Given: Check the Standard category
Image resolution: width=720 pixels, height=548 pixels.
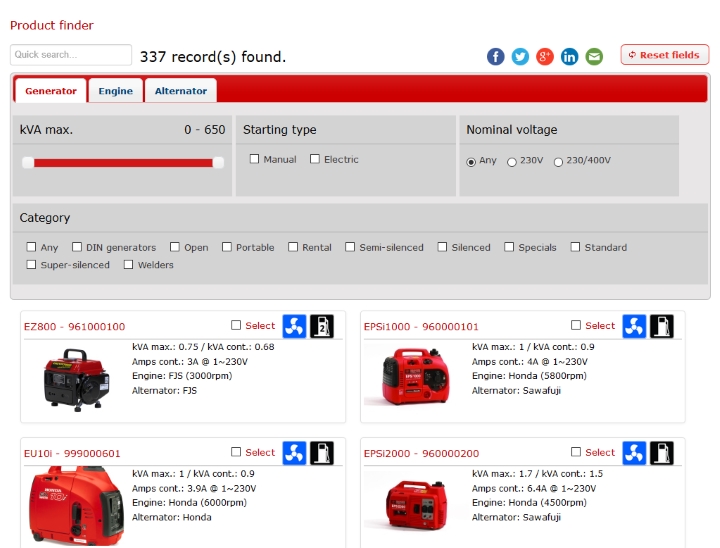Looking at the screenshot, I should click(x=575, y=247).
